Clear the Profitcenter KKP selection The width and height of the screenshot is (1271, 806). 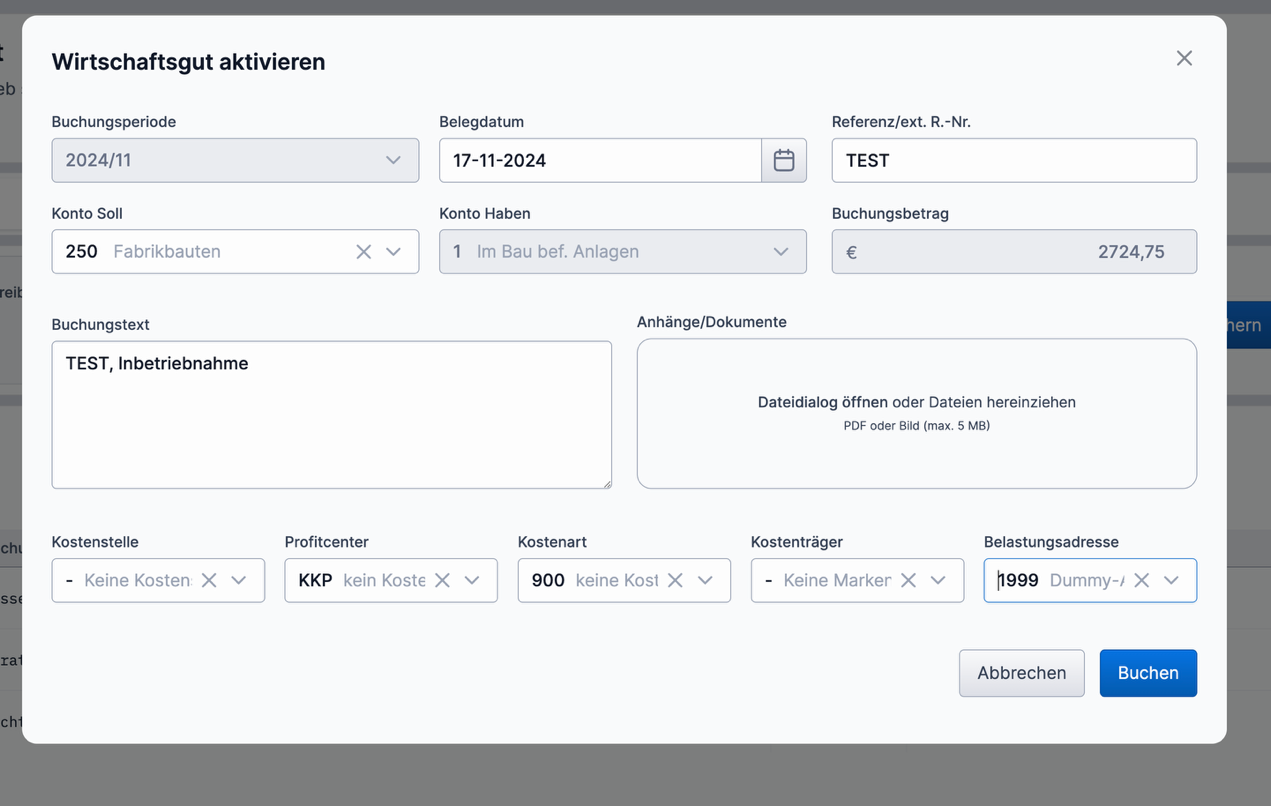442,580
